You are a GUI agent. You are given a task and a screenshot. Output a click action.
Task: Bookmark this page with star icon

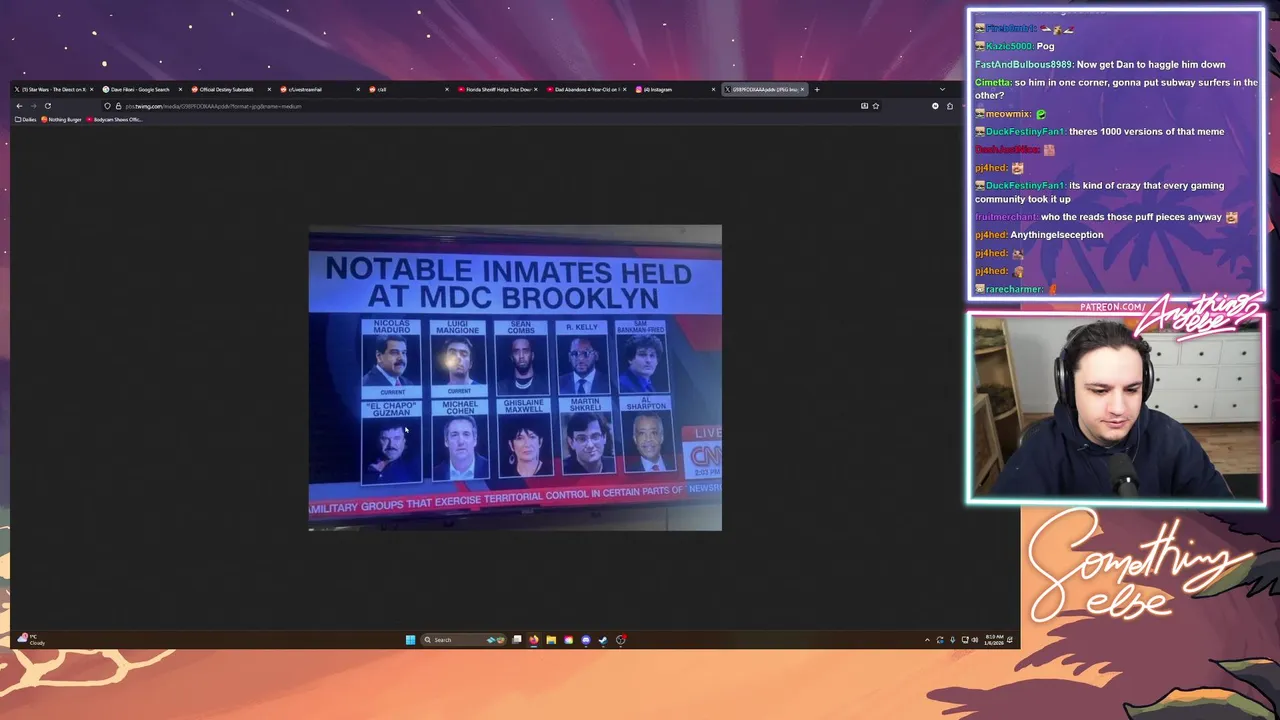875,106
